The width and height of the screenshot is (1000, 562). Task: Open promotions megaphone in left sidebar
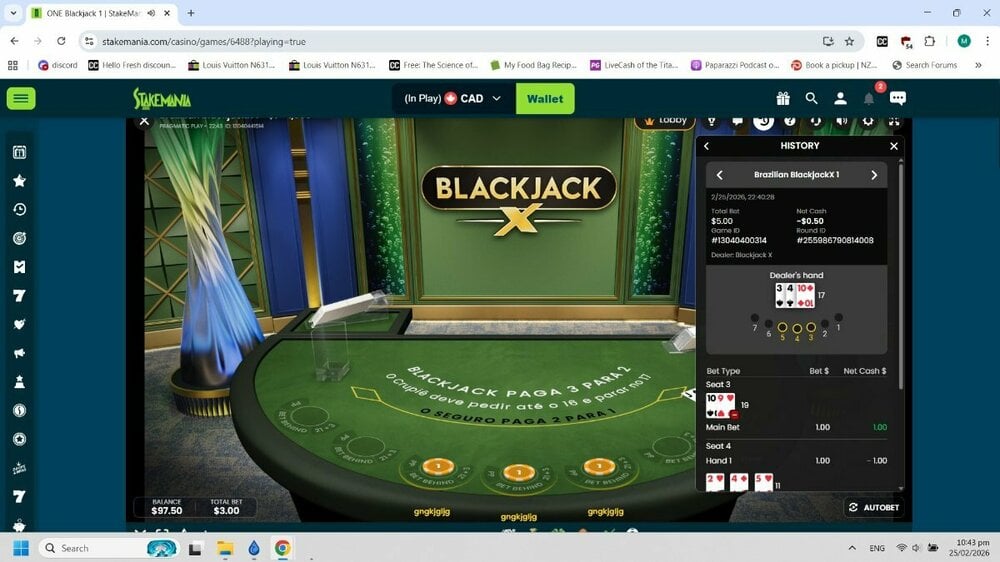19,353
